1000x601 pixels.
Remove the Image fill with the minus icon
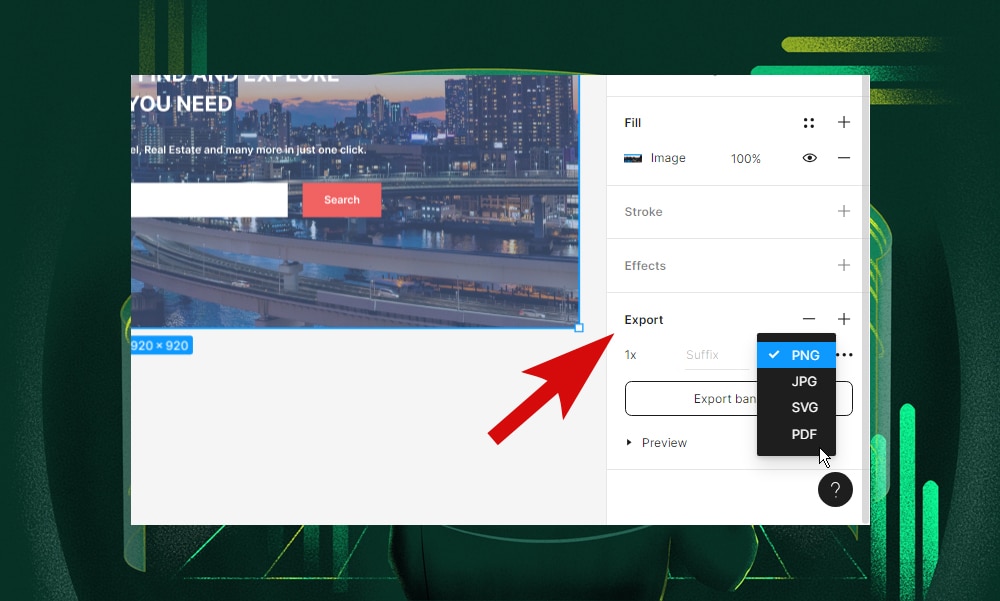[x=843, y=158]
